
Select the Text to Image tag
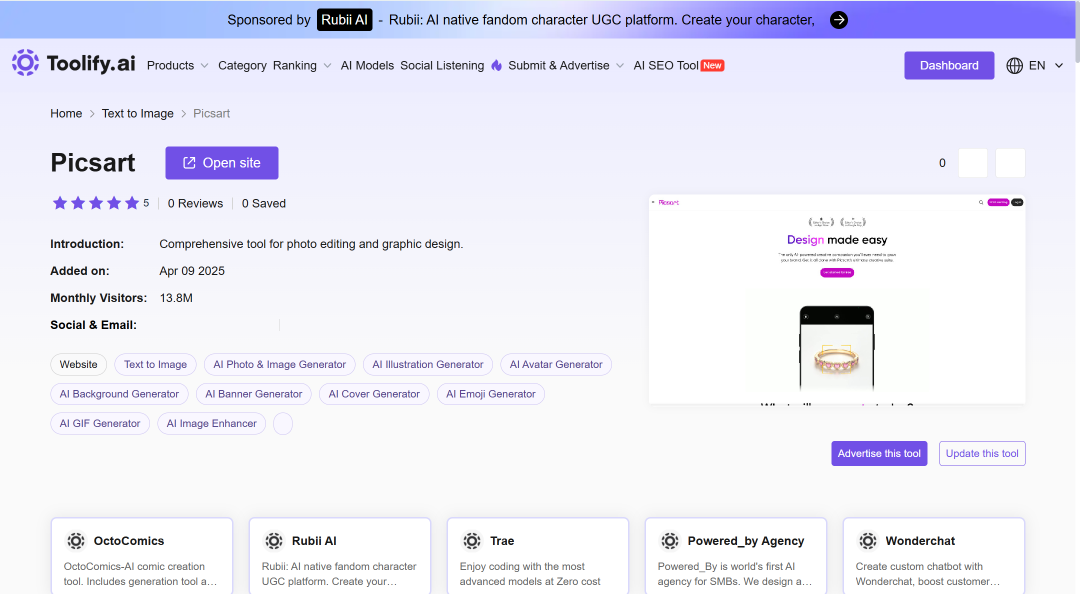156,365
